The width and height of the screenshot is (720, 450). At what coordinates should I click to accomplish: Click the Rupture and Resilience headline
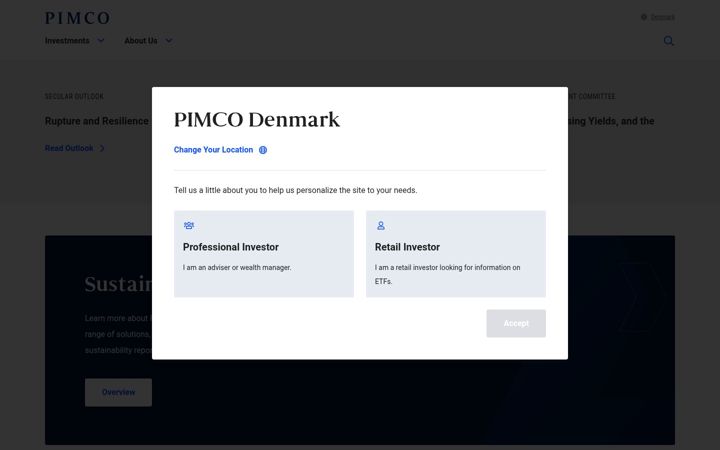[97, 121]
